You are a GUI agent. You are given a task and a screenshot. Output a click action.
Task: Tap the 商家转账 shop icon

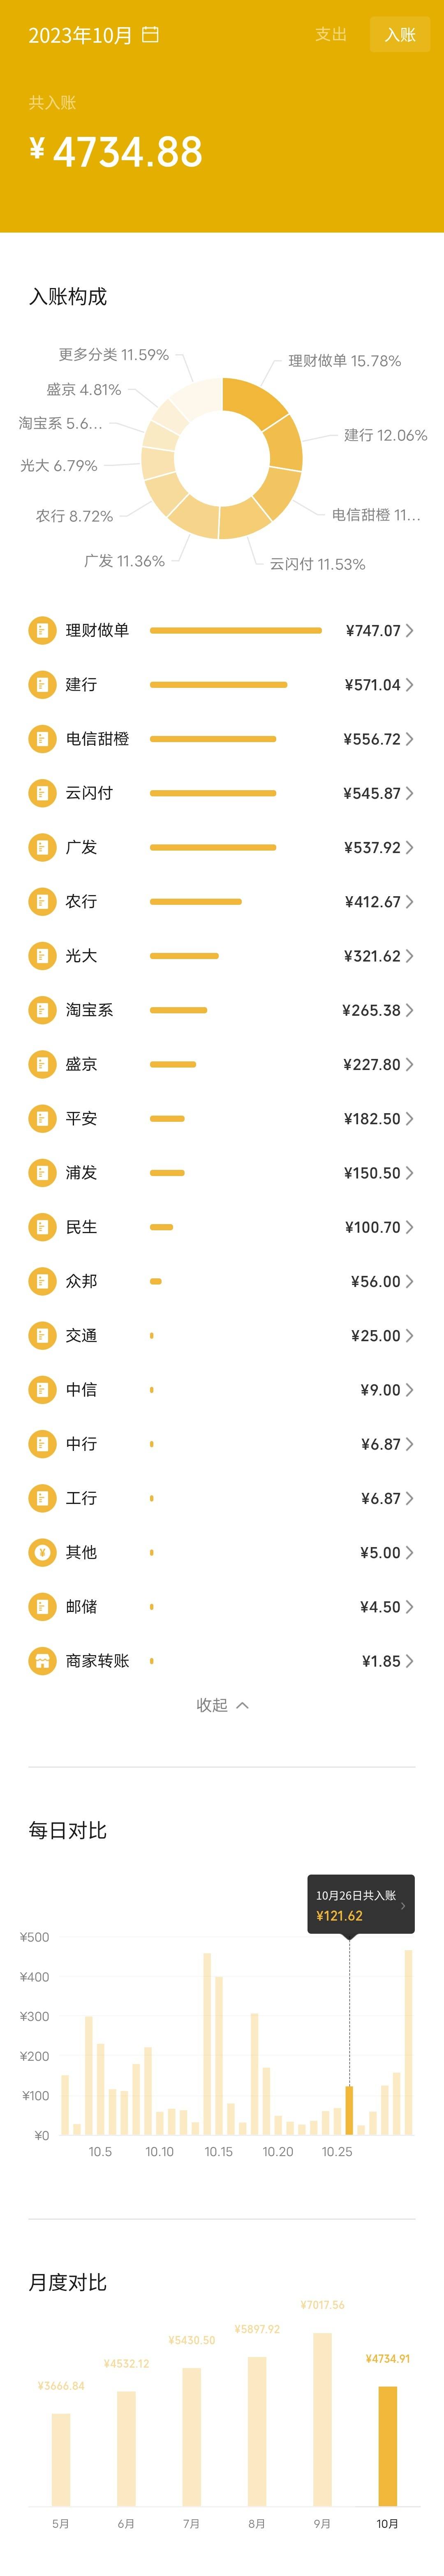tap(42, 1661)
